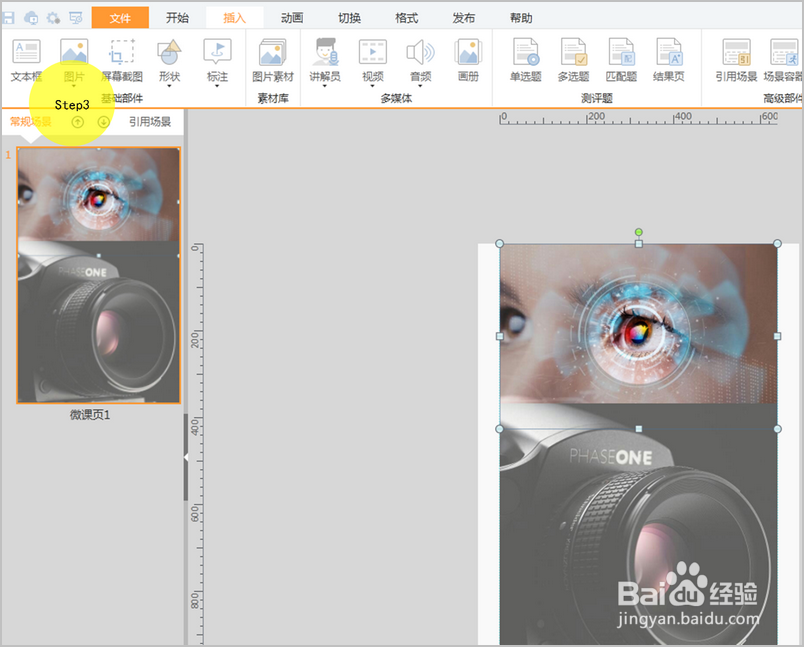Expand the 标注 dropdown arrow
804x647 pixels.
(x=217, y=86)
